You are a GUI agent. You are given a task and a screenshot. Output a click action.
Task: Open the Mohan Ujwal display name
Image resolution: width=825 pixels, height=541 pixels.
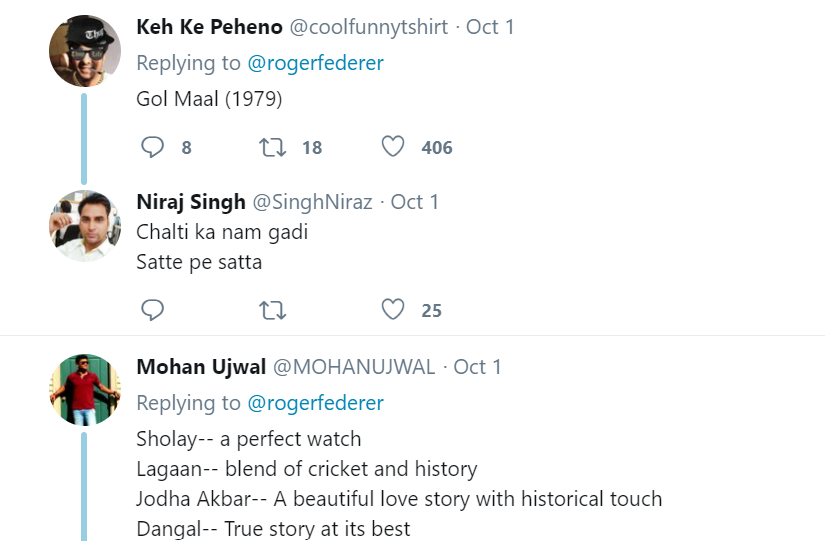coord(201,367)
